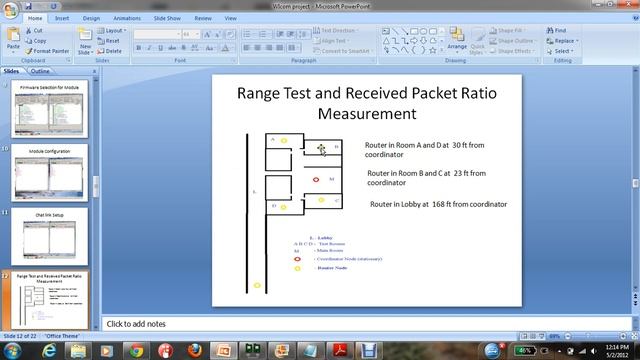This screenshot has width=640, height=360.
Task: Click Find in Editing group
Action: (x=556, y=31)
